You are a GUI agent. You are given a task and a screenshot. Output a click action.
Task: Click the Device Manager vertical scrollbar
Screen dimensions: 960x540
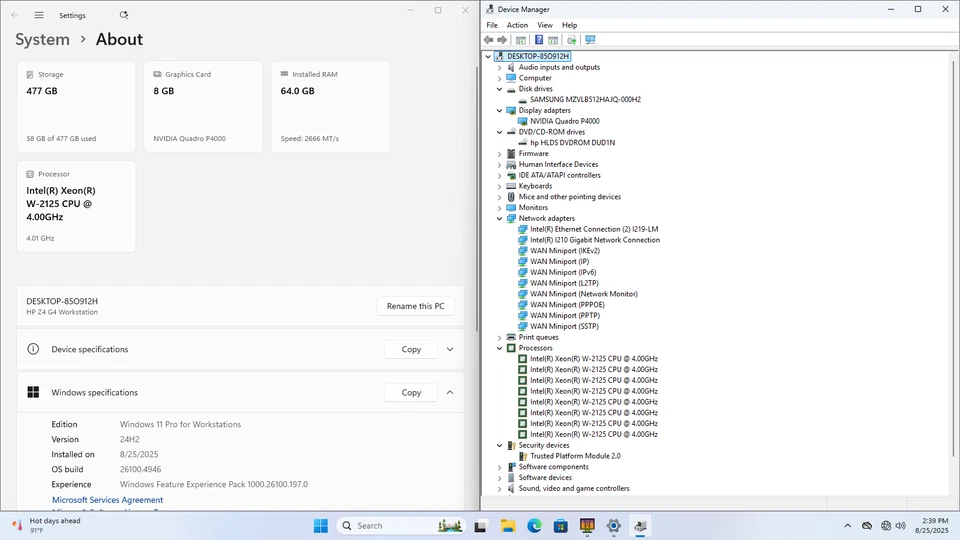[953, 257]
